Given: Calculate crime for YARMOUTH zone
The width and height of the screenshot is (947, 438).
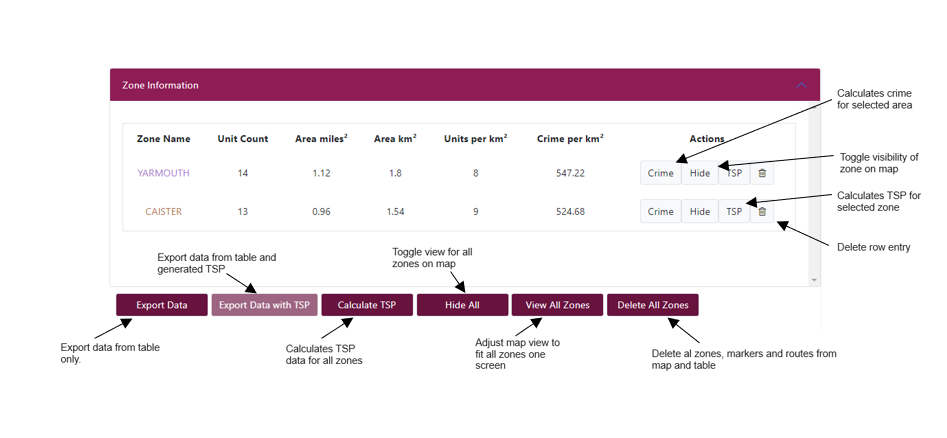Looking at the screenshot, I should pyautogui.click(x=660, y=173).
